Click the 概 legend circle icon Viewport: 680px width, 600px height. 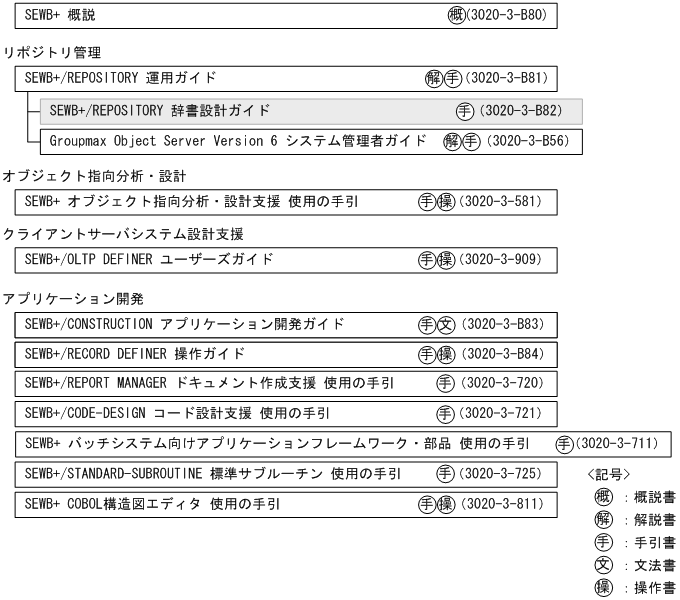click(604, 497)
